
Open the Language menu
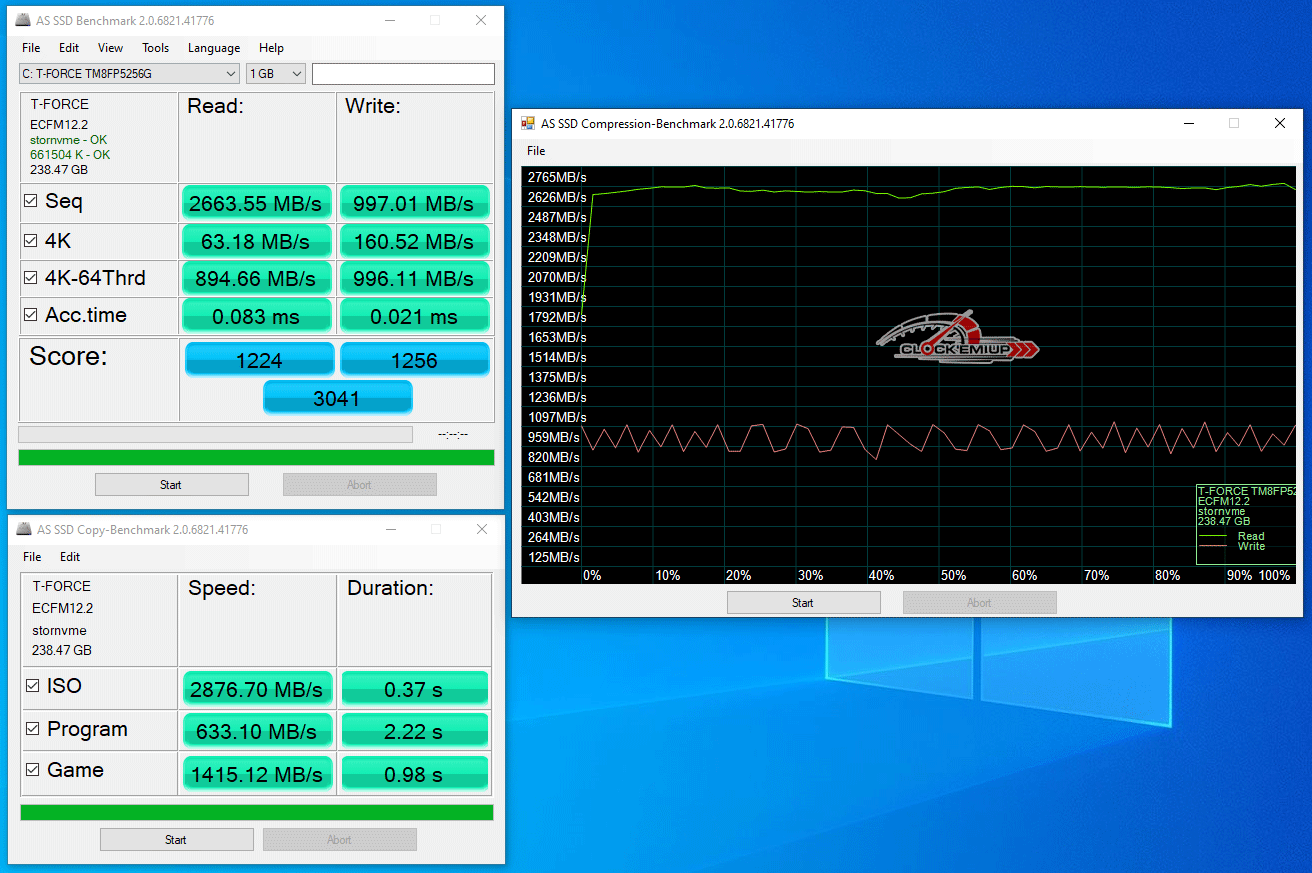(214, 48)
